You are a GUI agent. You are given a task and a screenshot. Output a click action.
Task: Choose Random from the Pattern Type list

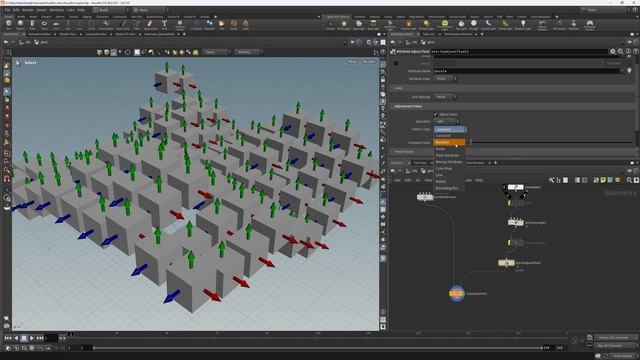(x=449, y=142)
